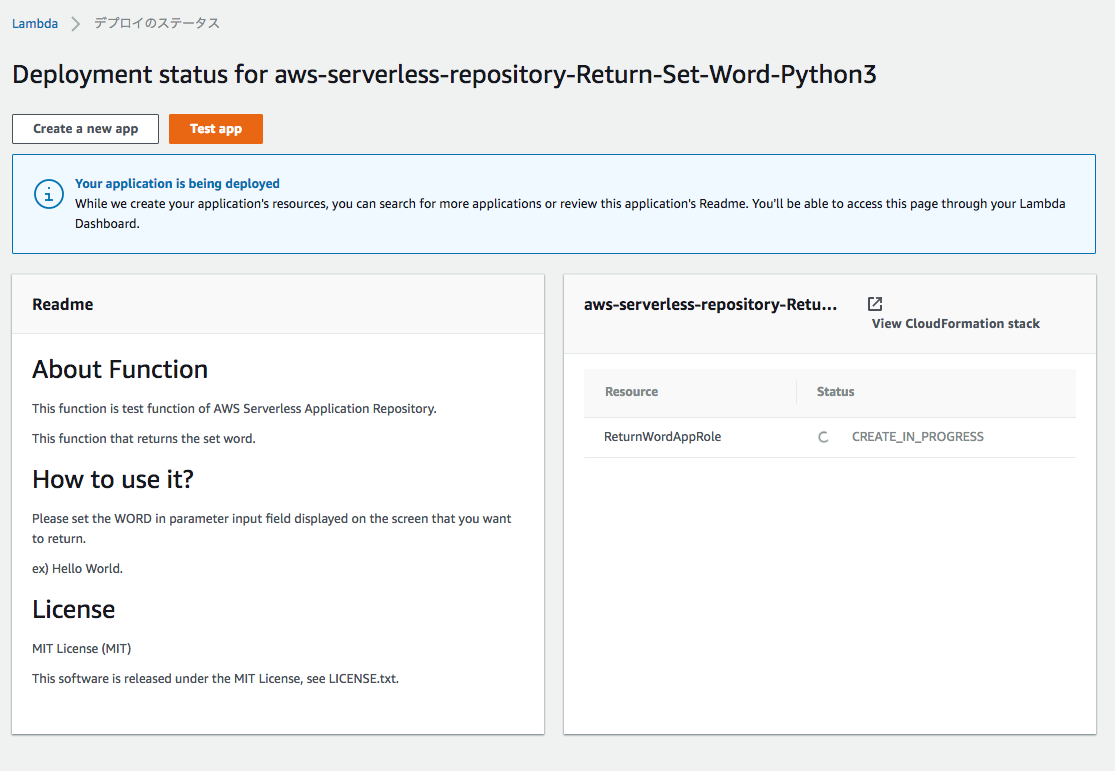Open the Lambda console via breadcrumb link

click(x=35, y=22)
